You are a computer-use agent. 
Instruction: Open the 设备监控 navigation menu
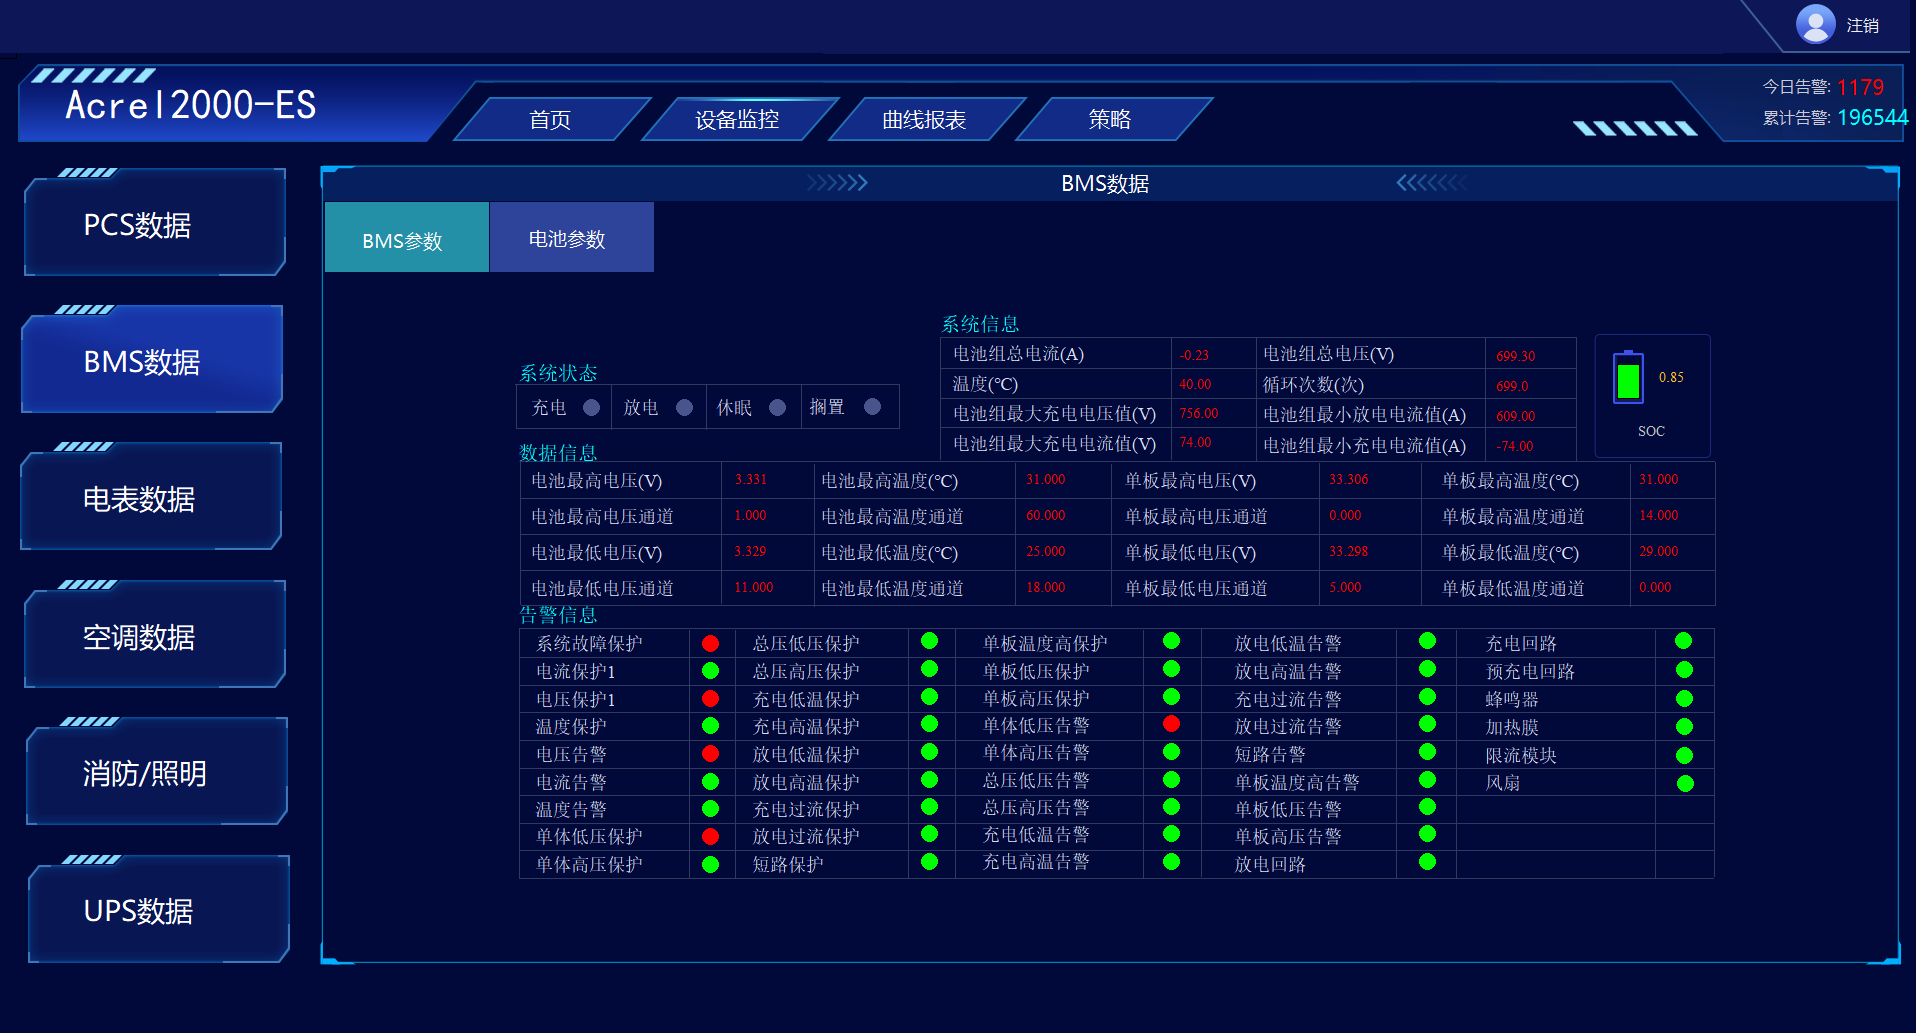point(737,120)
